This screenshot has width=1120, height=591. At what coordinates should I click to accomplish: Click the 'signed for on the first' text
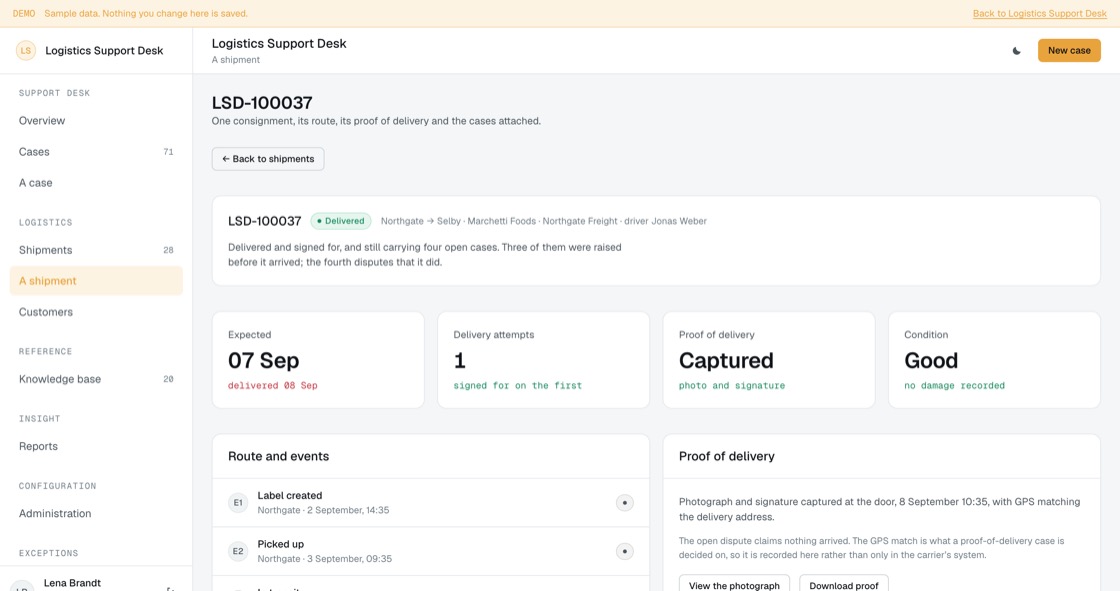518,386
